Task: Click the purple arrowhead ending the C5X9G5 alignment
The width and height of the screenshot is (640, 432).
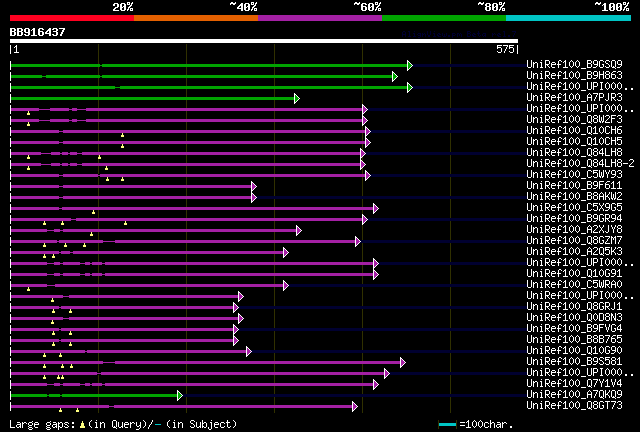Action: click(x=376, y=209)
